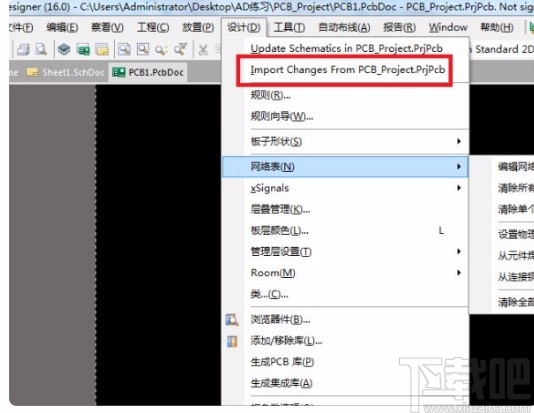Screen dimensions: 534x413
Task: Choose Update Schematics in PCB_Project.PrjPcb
Action: tap(345, 49)
